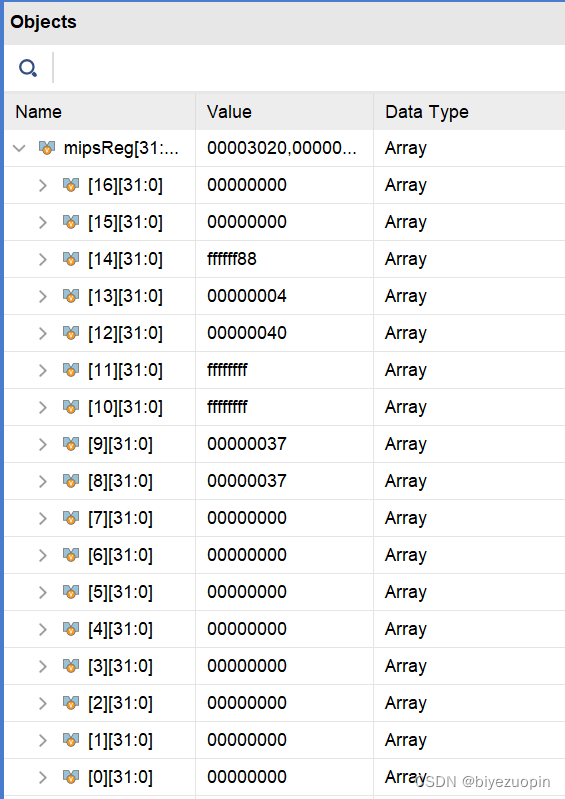Screen dimensions: 565x799
Task: Expand the [16][31:0] array row
Action: (x=43, y=185)
